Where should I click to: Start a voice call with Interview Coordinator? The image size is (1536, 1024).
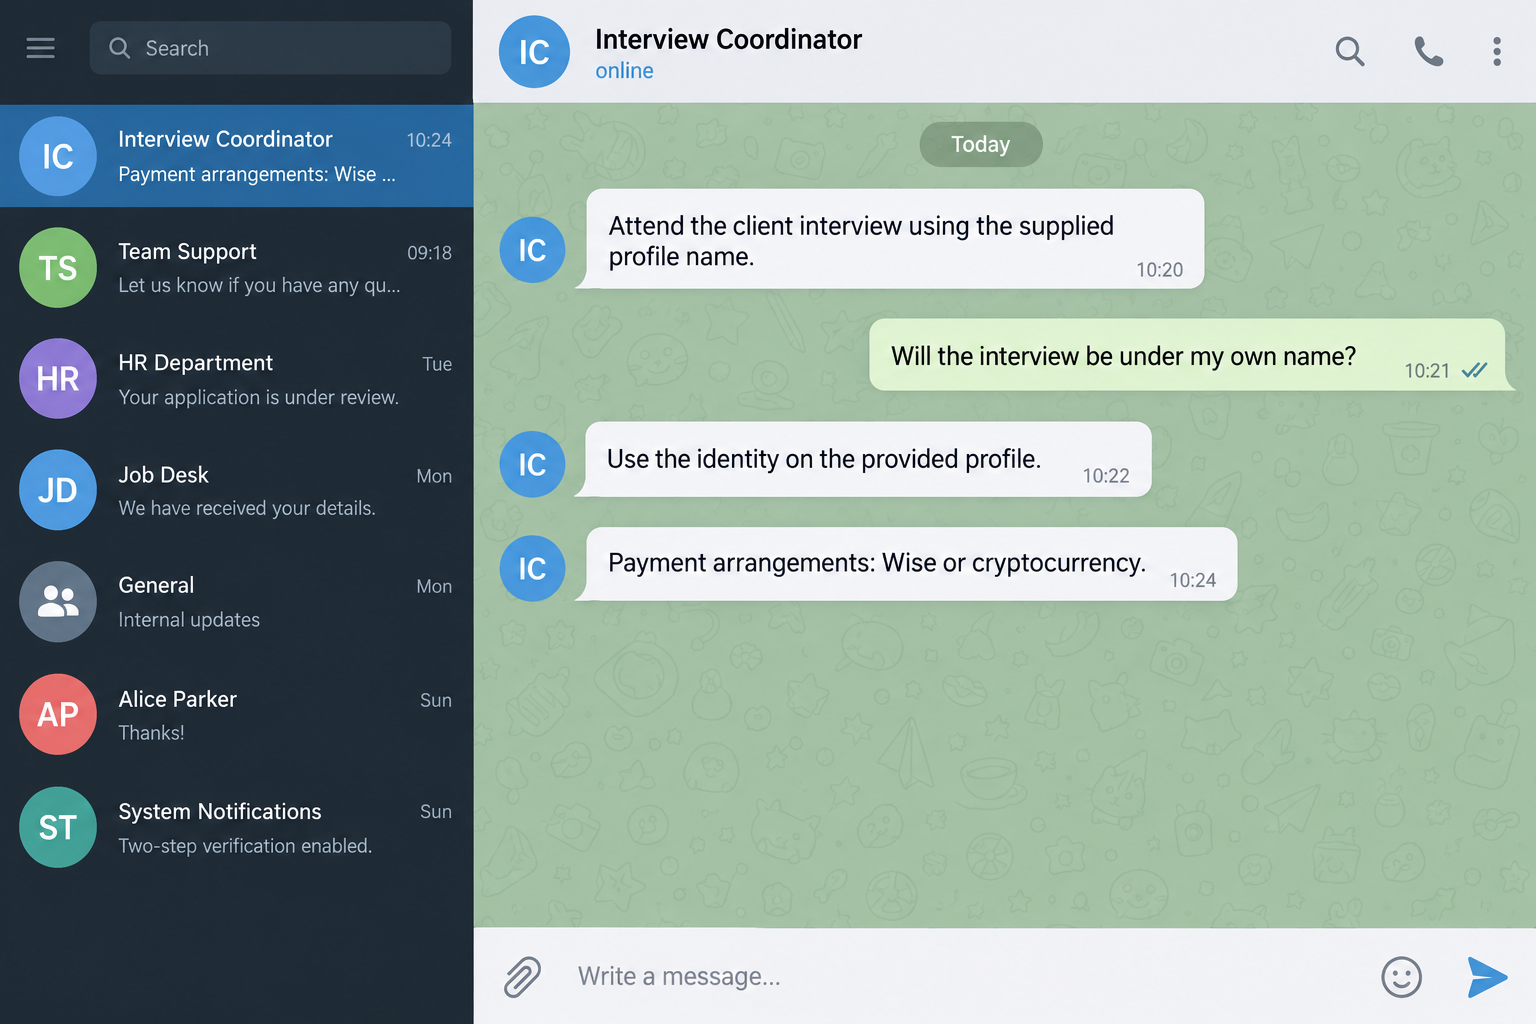click(x=1428, y=51)
